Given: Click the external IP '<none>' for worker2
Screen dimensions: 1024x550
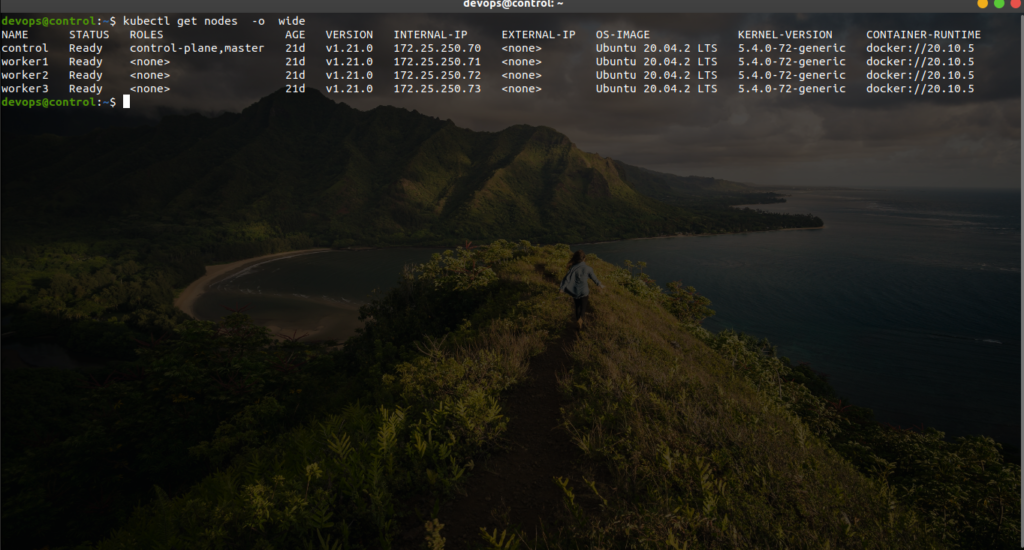Looking at the screenshot, I should pyautogui.click(x=522, y=75).
